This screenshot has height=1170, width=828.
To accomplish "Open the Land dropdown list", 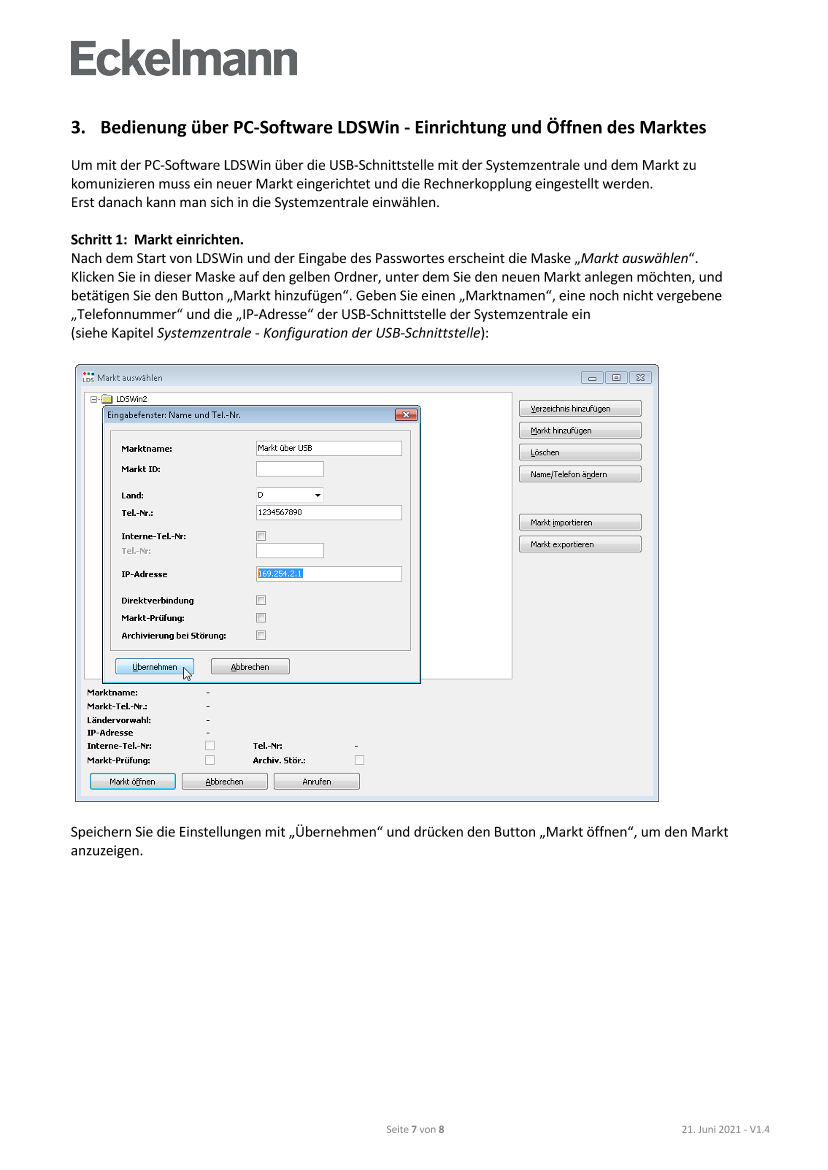I will 318,495.
